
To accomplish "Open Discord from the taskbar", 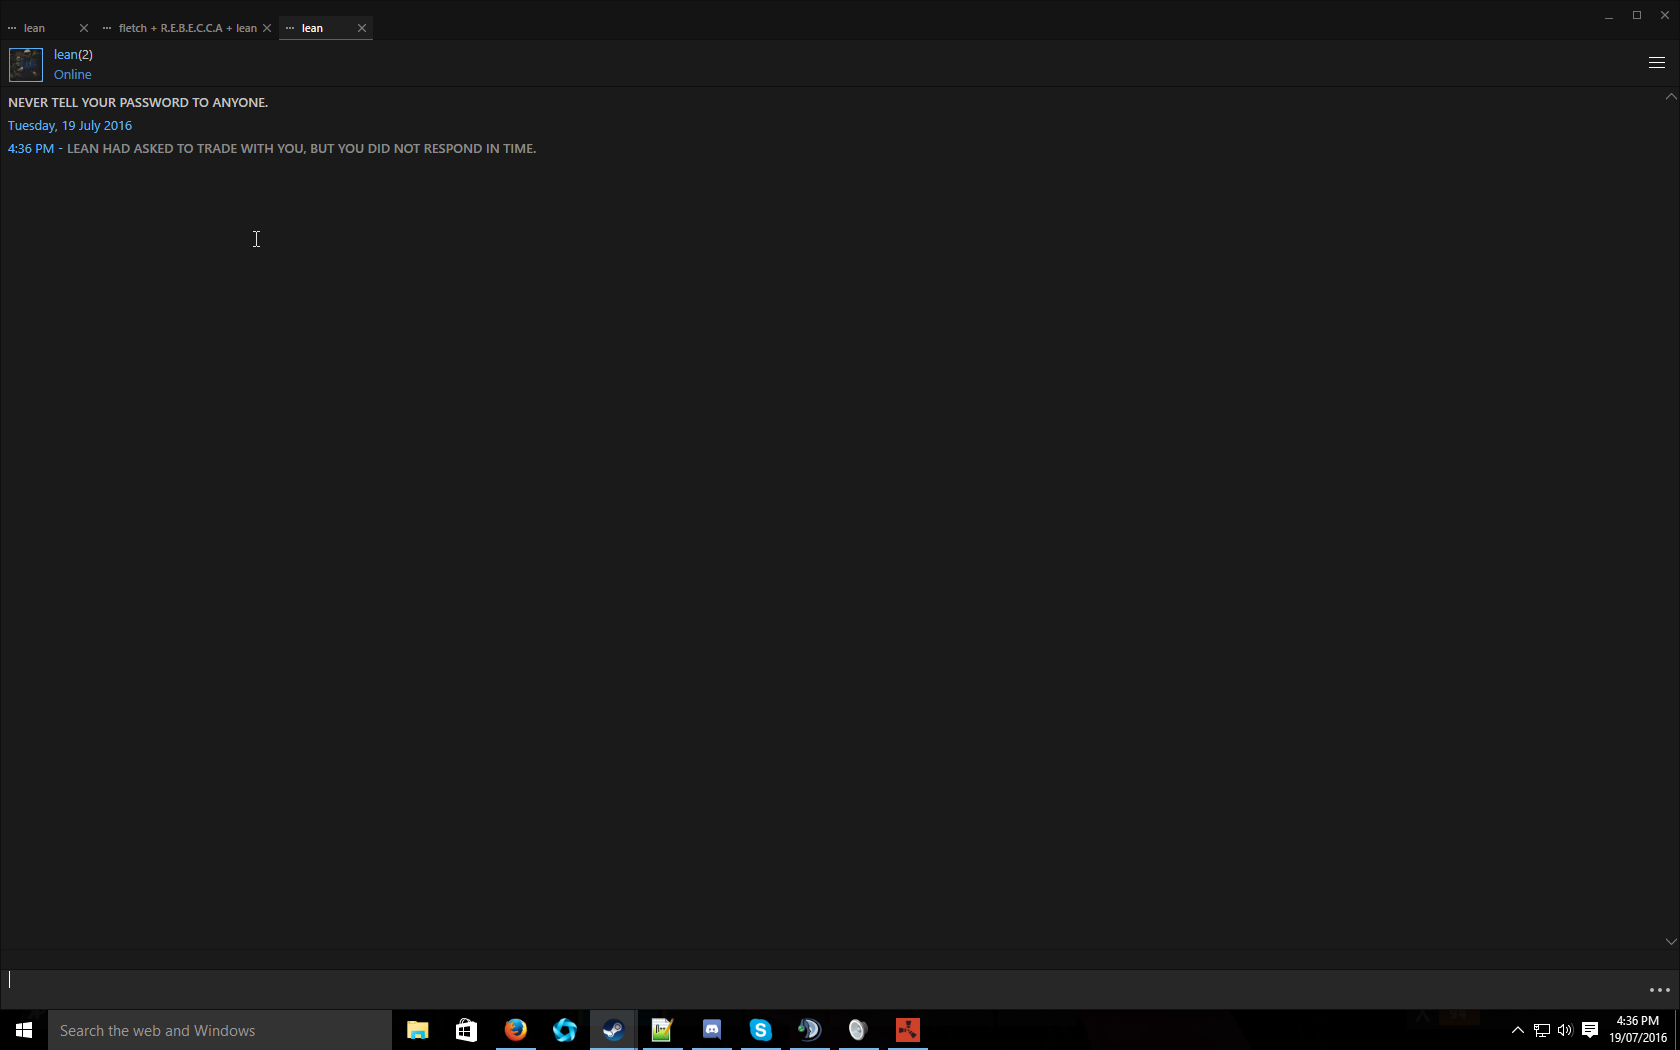I will coord(711,1030).
